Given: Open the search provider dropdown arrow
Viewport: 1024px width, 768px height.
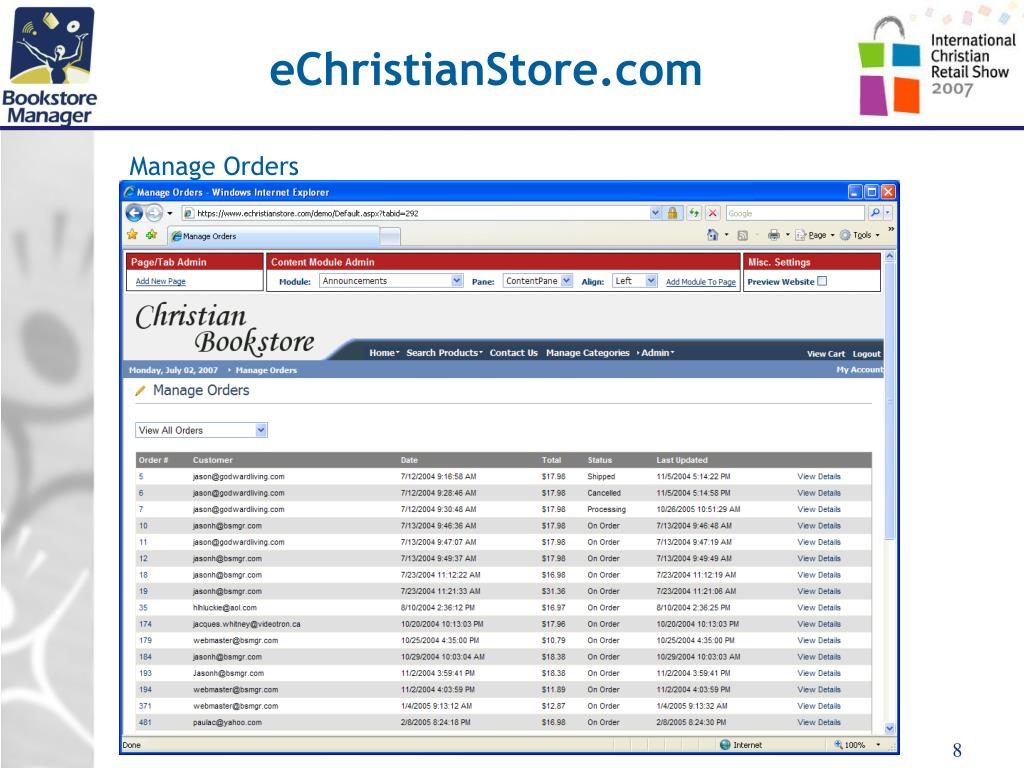Looking at the screenshot, I should (x=888, y=213).
